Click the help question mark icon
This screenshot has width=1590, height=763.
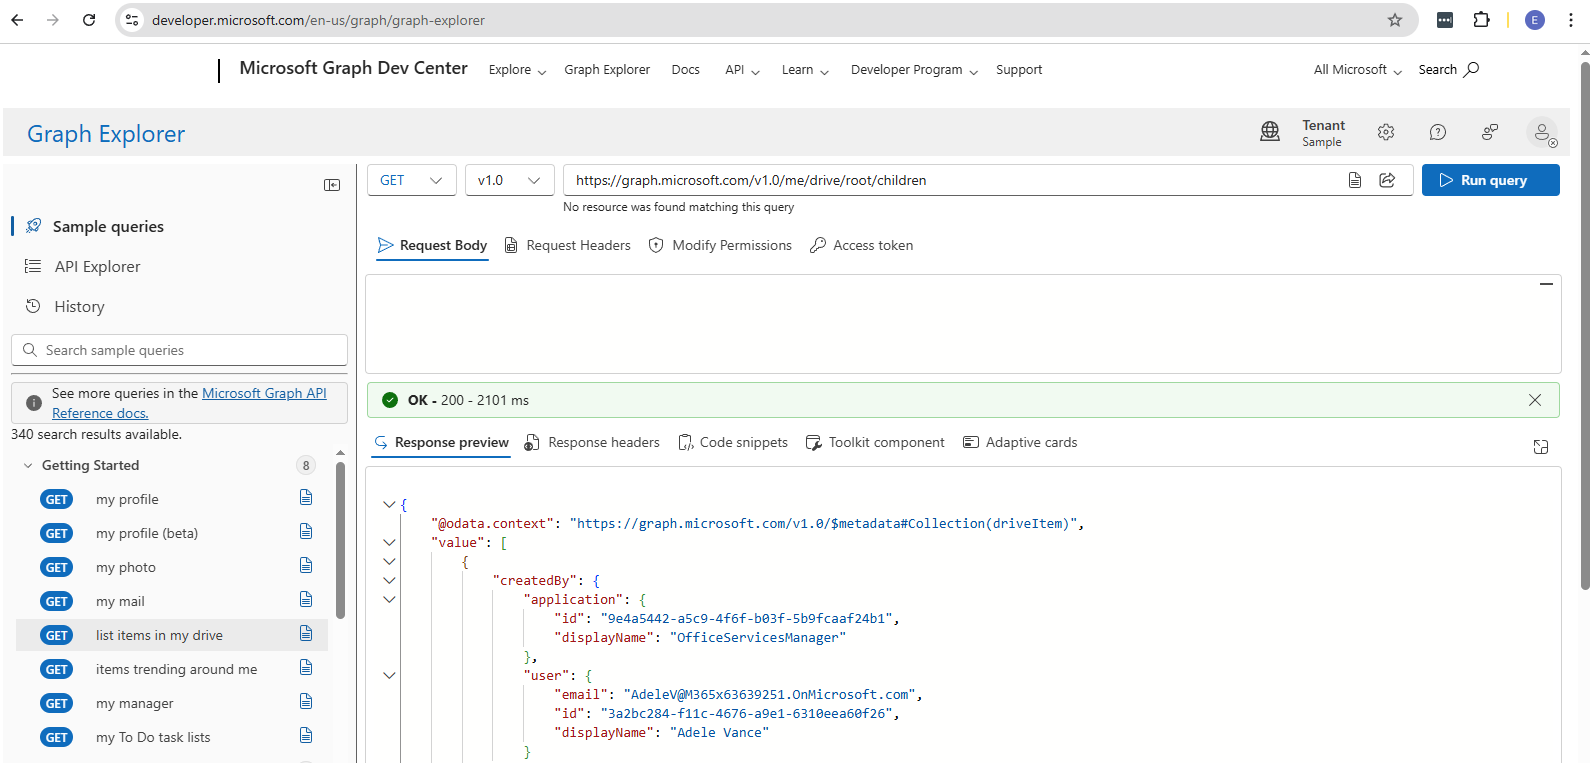pyautogui.click(x=1437, y=132)
